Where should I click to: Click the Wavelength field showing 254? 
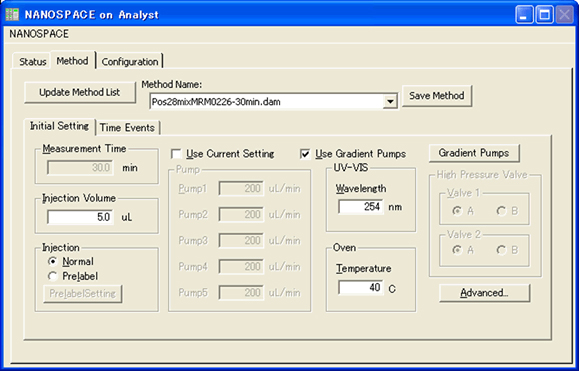[x=361, y=206]
